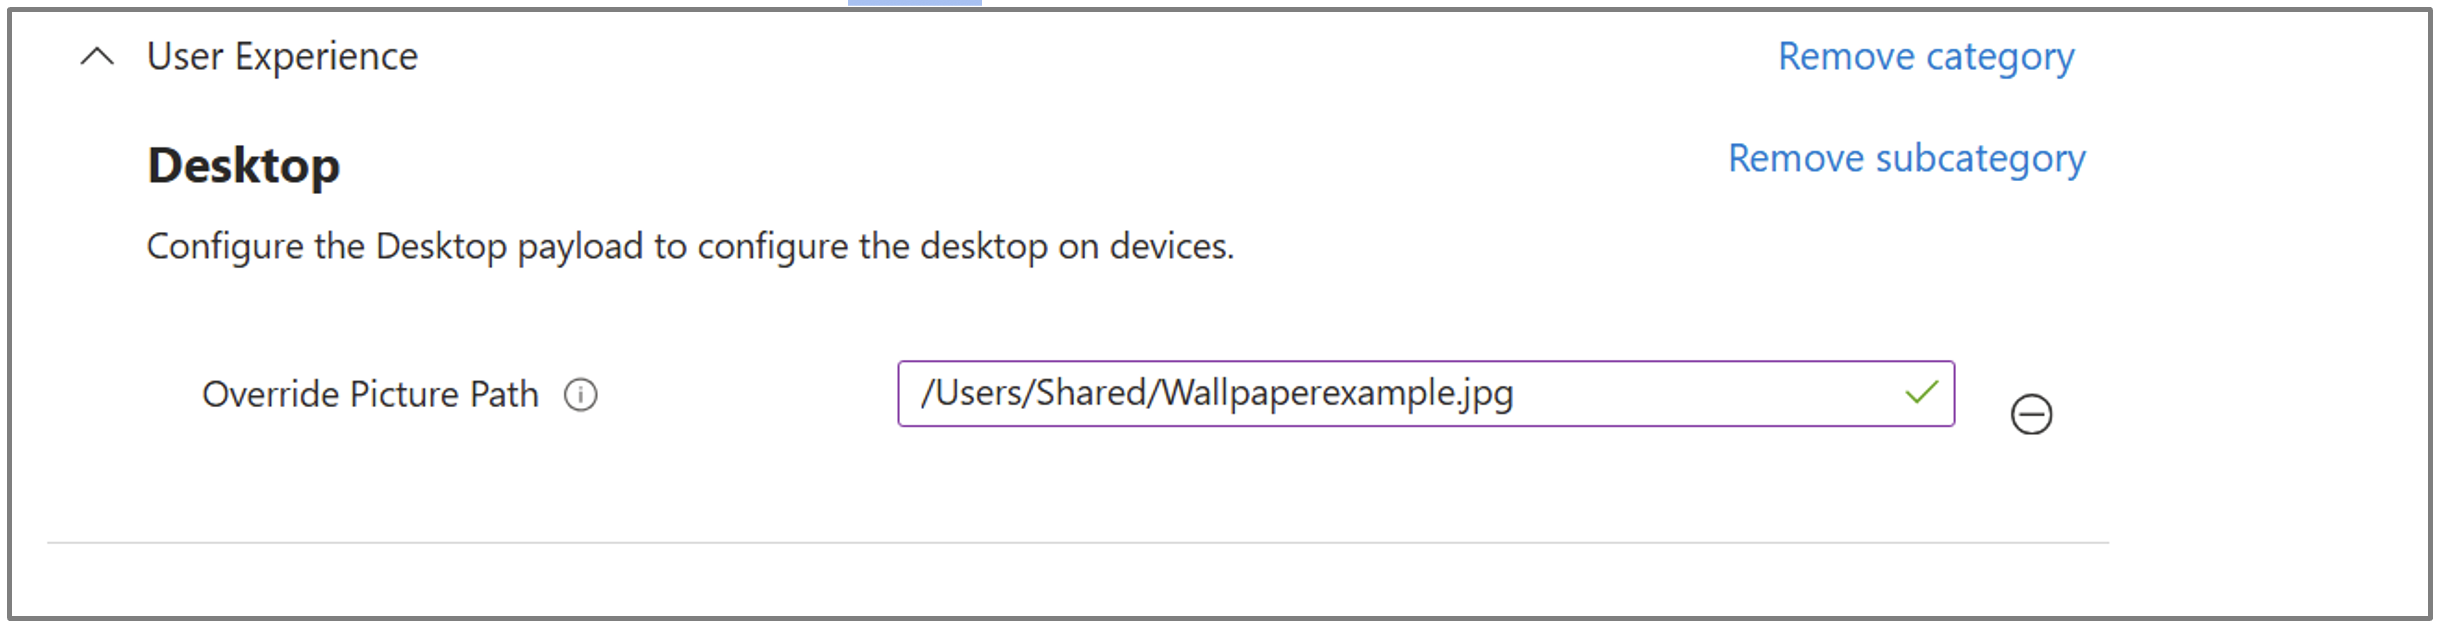Click the checkmark inside the path field

coord(1921,393)
